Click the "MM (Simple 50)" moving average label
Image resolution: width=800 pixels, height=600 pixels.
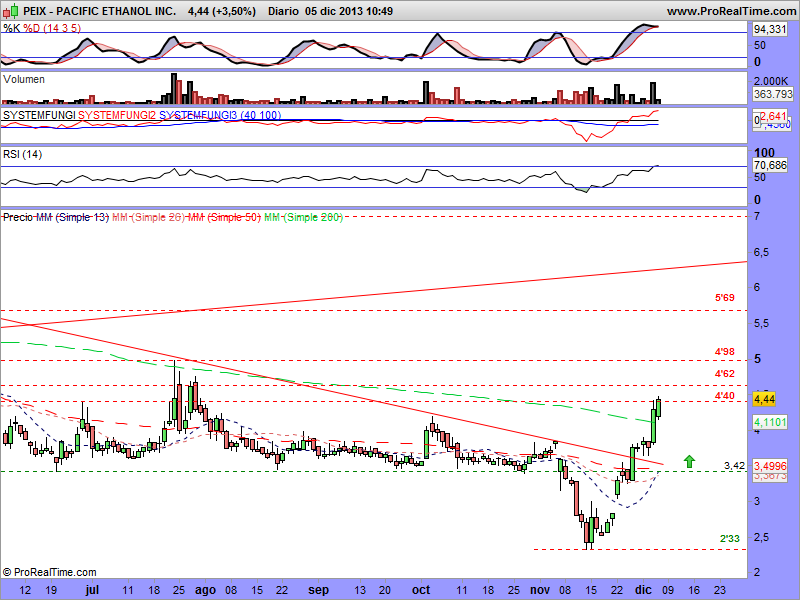224,217
